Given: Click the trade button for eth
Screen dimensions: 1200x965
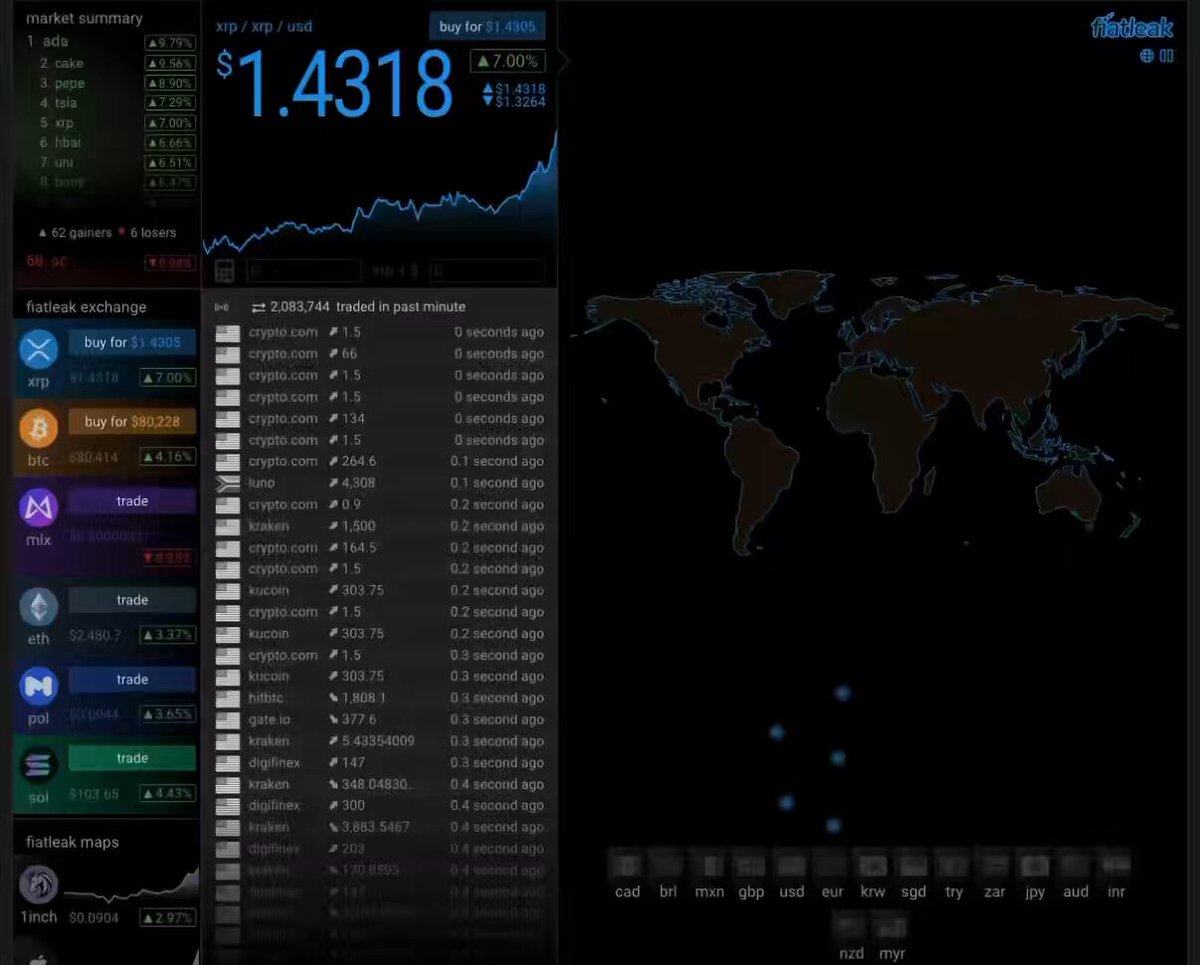Looking at the screenshot, I should pos(132,600).
